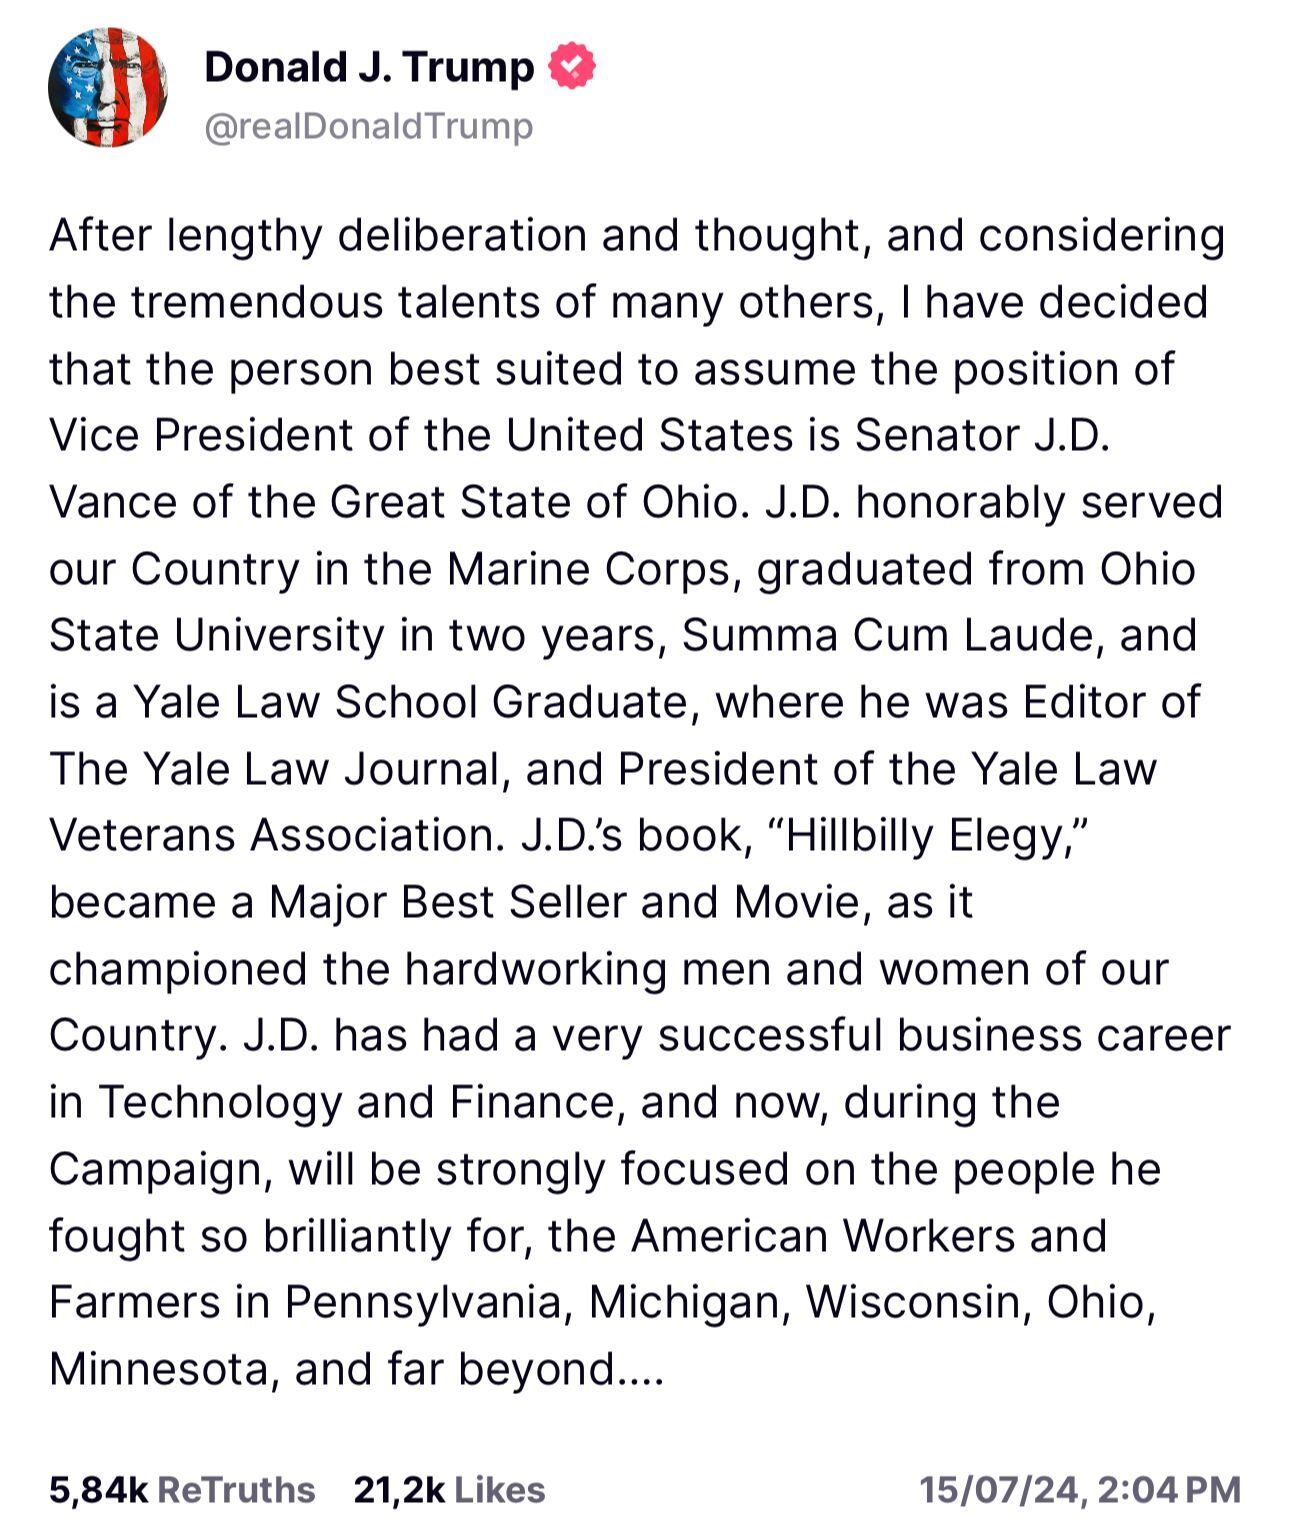Click the verified checkmark badge
This screenshot has height=1539, width=1290.
point(572,67)
